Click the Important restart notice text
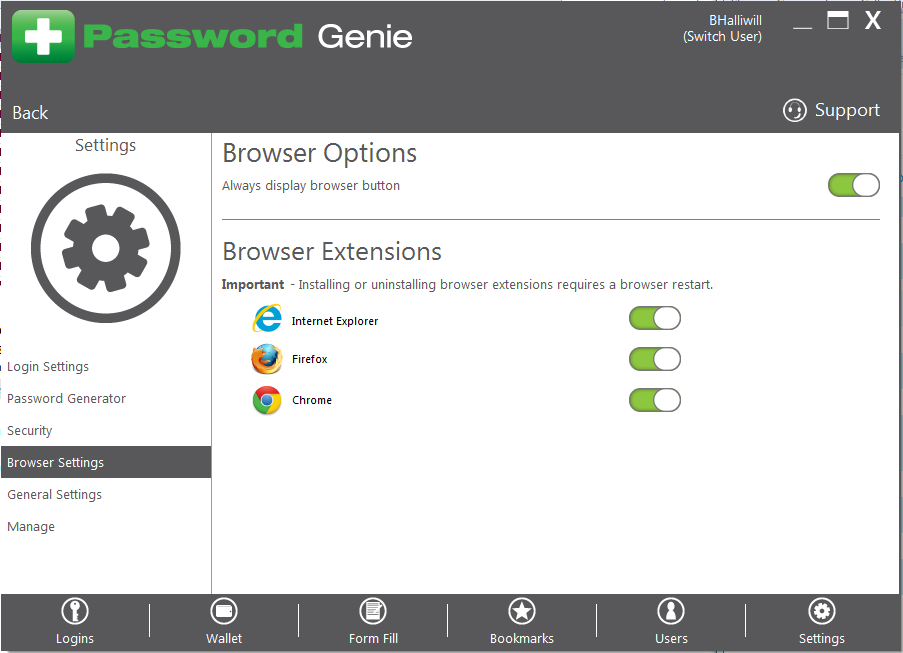 (x=468, y=285)
